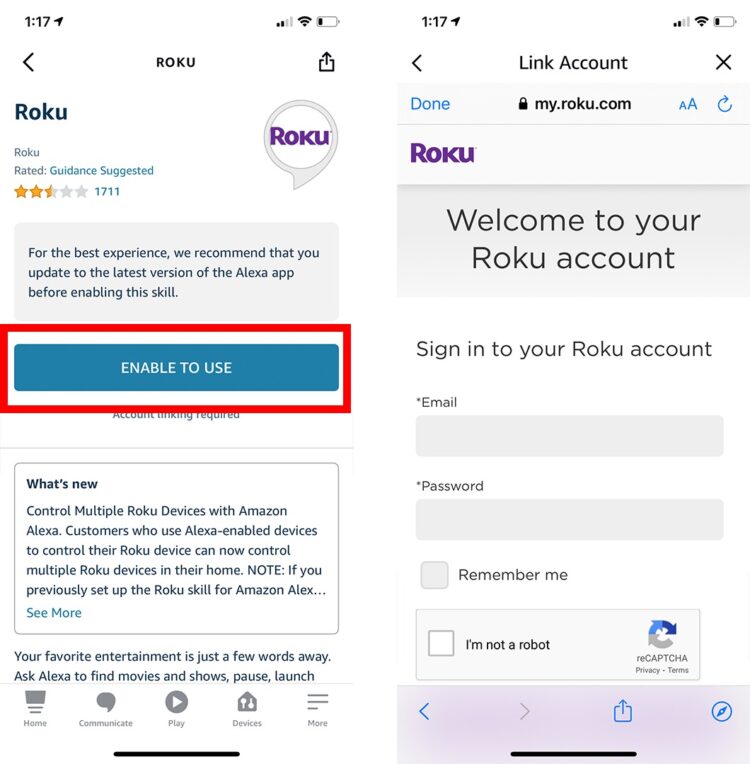
Task: Click the Password input field
Action: tap(569, 519)
